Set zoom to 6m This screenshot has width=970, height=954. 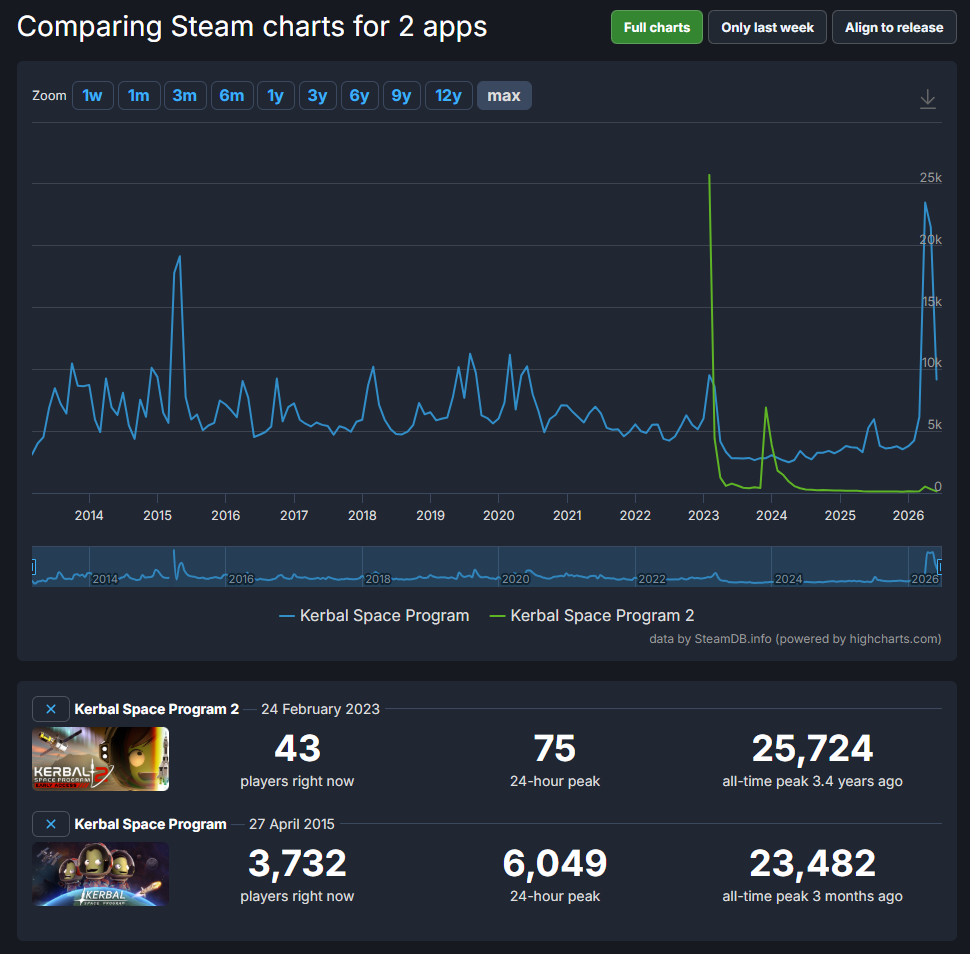232,95
